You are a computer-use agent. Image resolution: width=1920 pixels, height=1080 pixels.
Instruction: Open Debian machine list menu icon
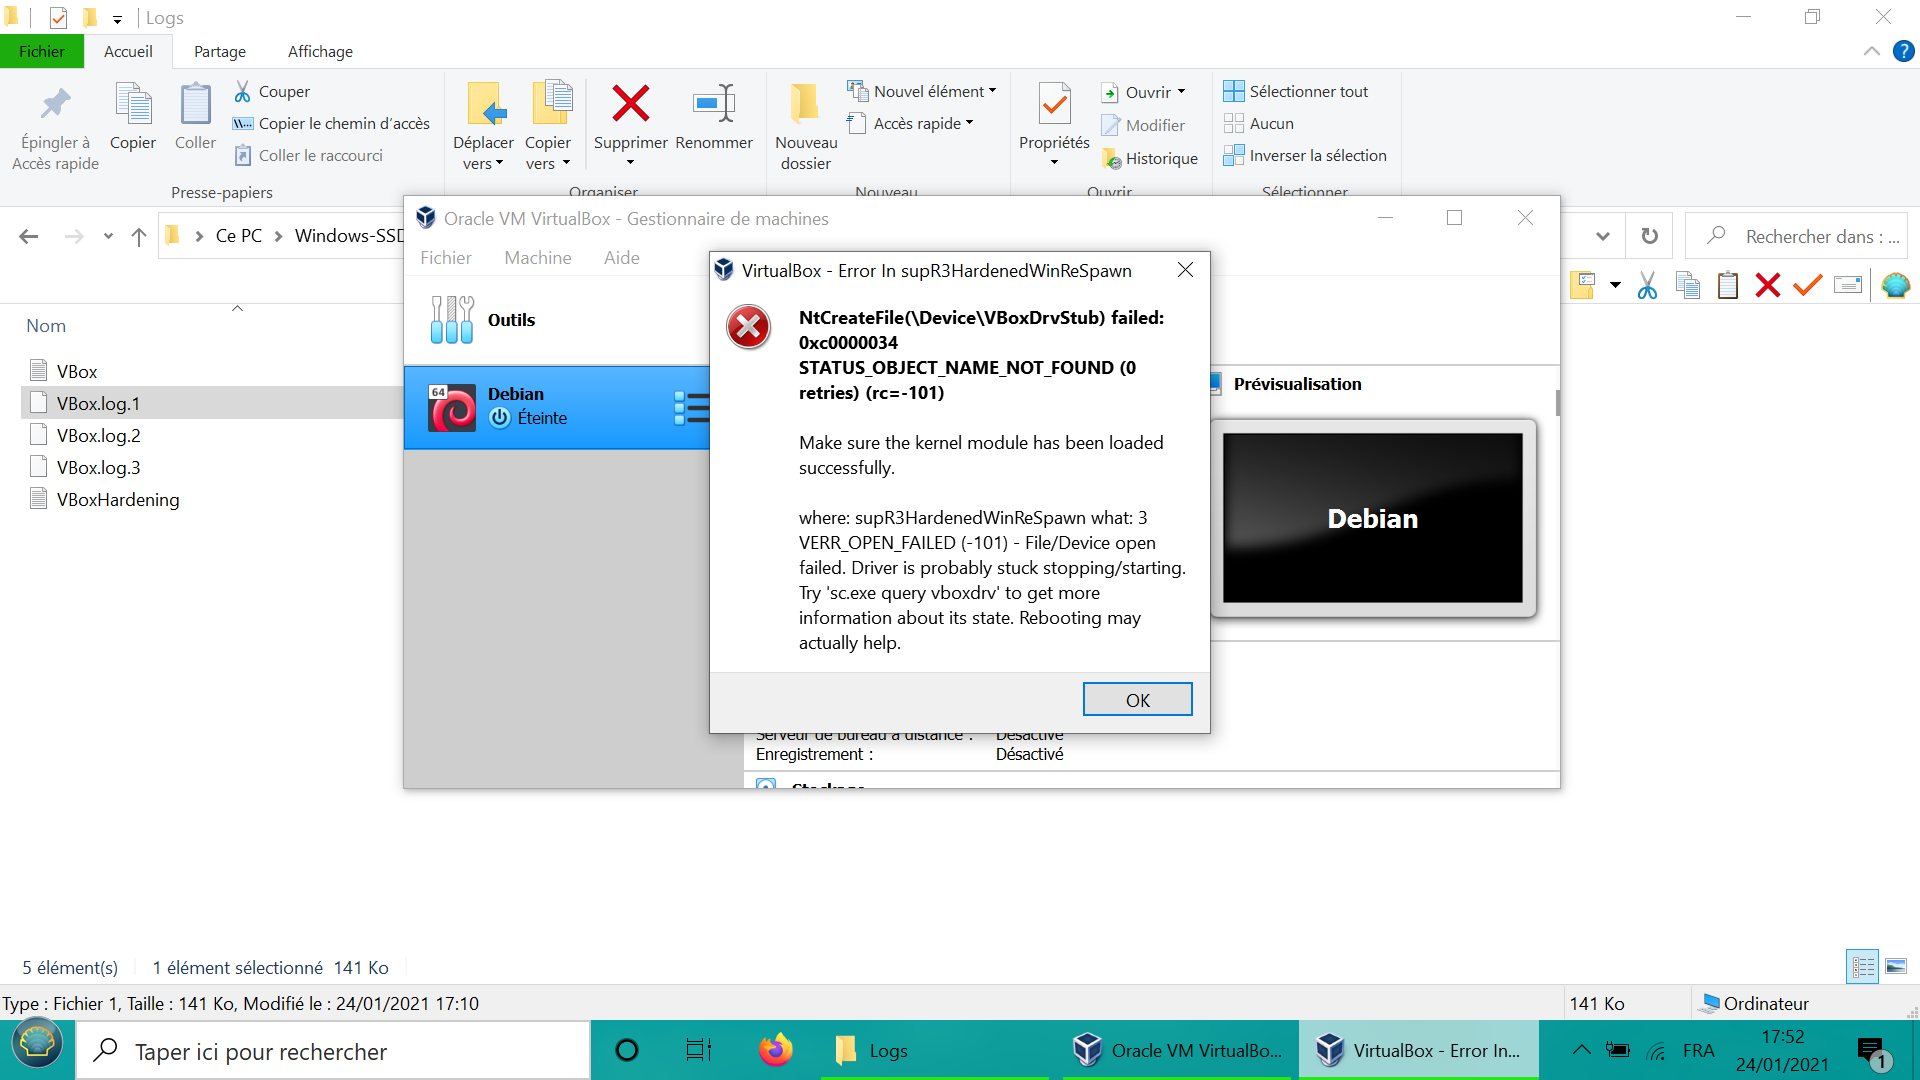(691, 408)
